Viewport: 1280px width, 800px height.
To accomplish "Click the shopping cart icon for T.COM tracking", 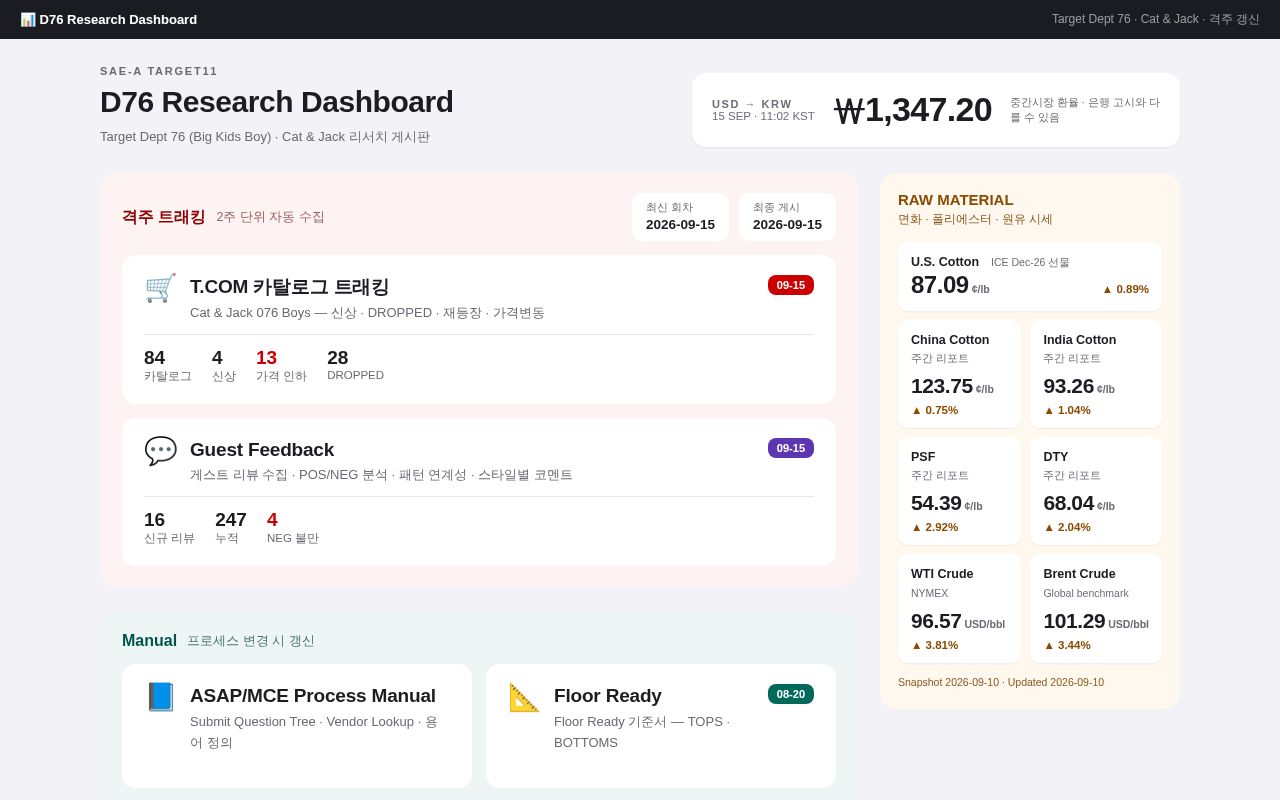I will click(x=160, y=288).
